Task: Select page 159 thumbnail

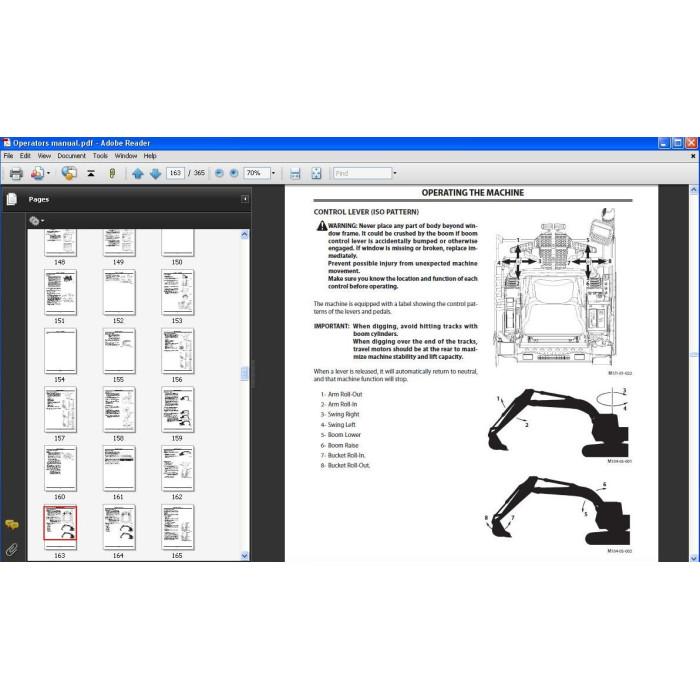Action: click(177, 410)
